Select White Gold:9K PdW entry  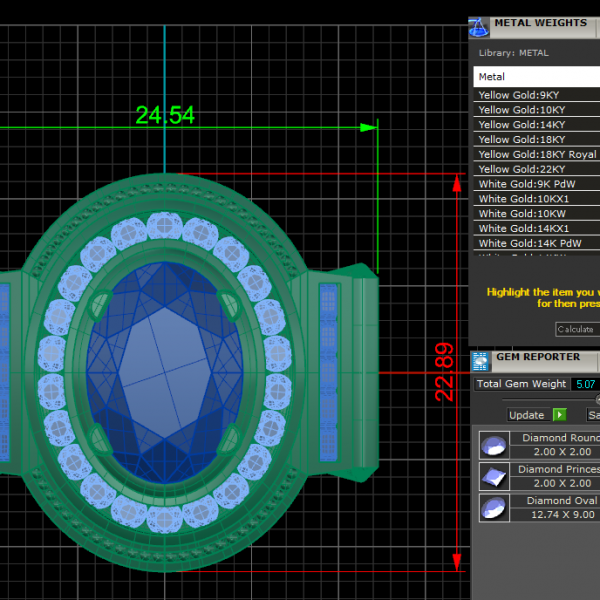(526, 185)
